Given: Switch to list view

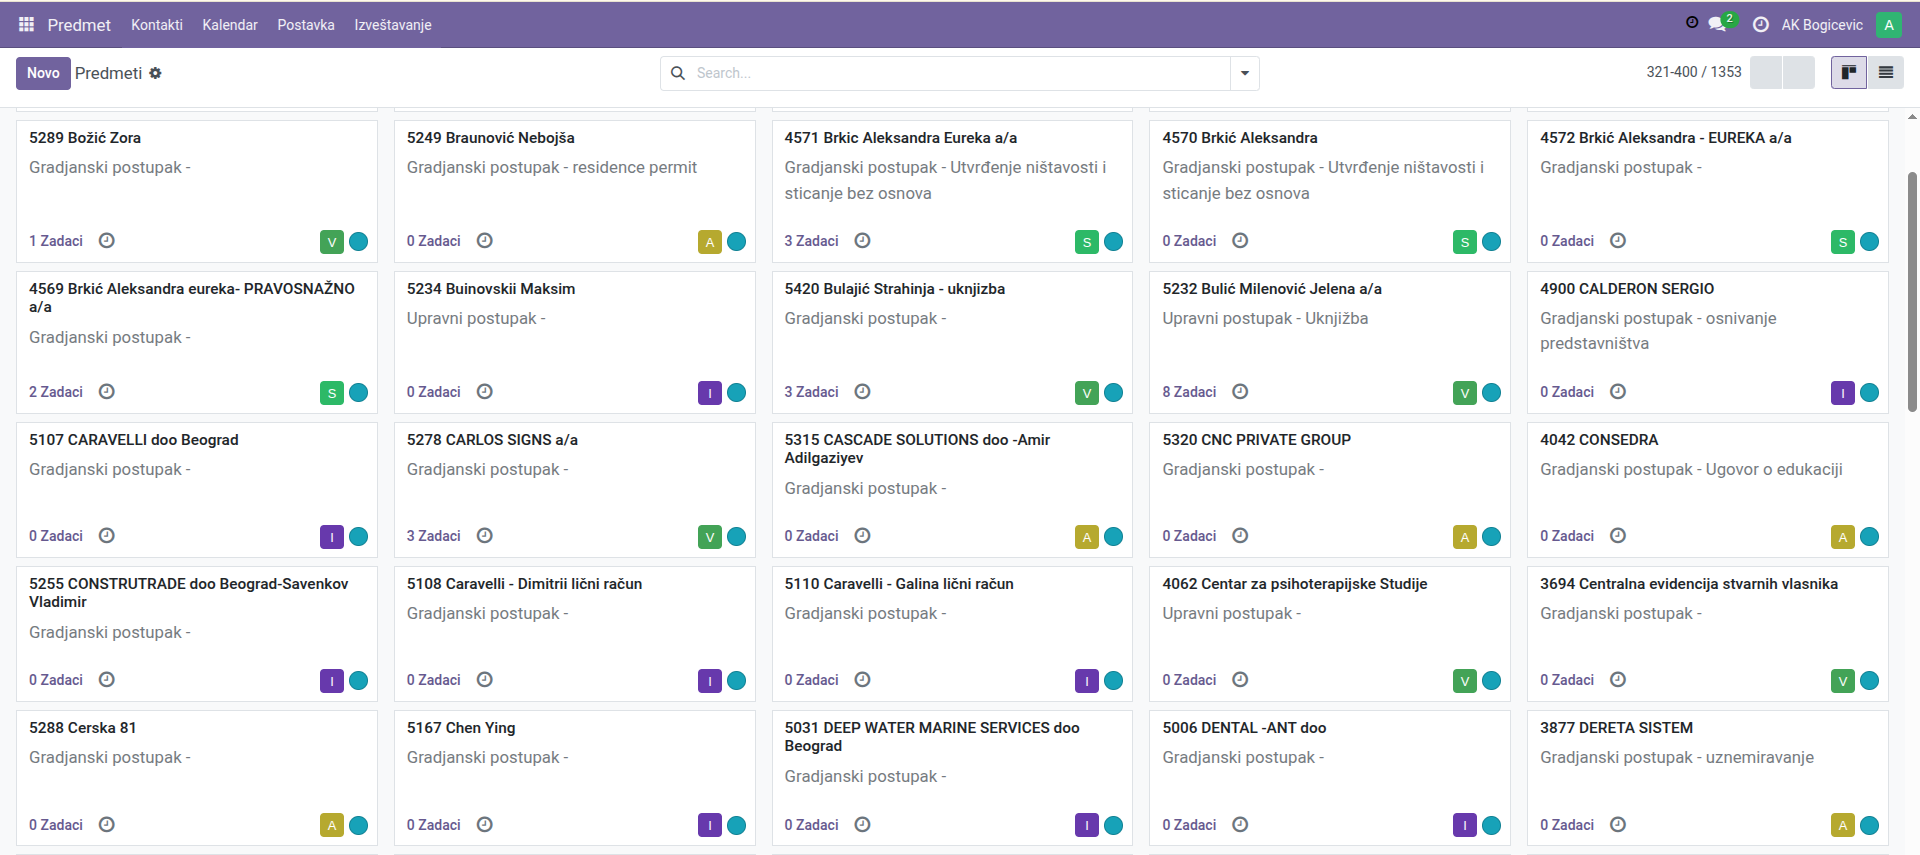Looking at the screenshot, I should (x=1886, y=73).
